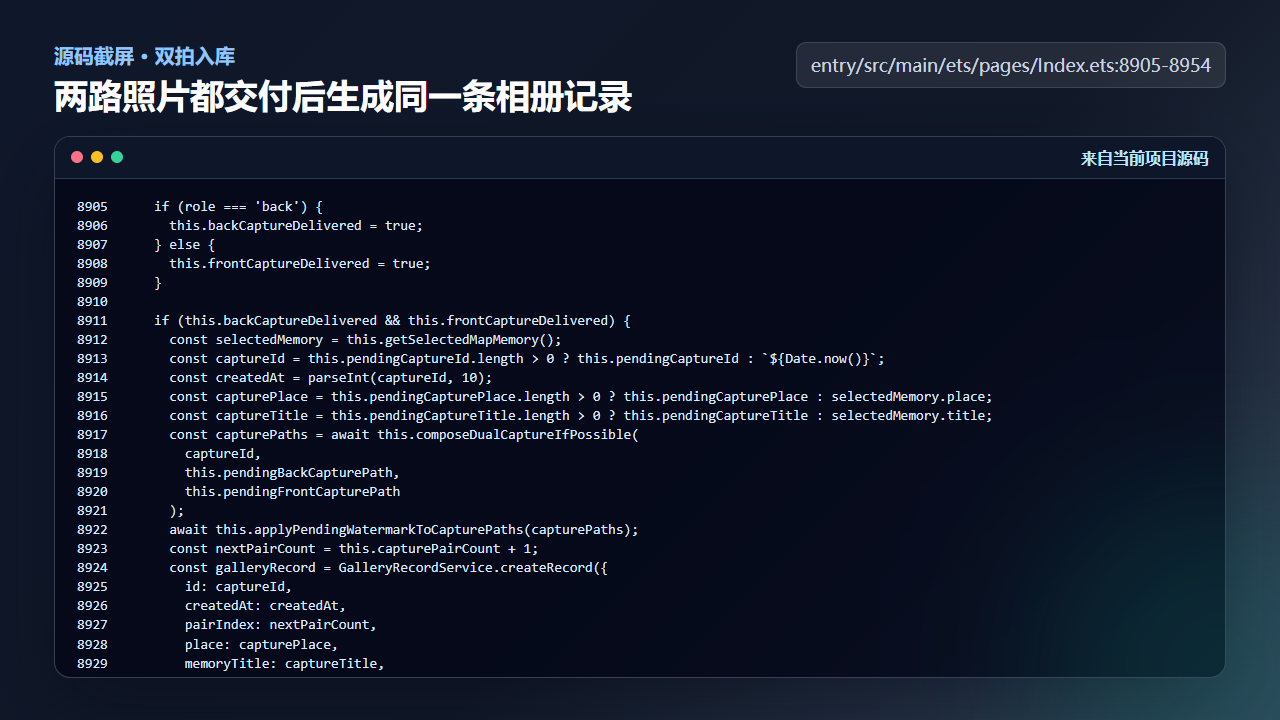Click the GalleryRecordService.createRecord line
Viewport: 1280px width, 720px height.
pos(388,567)
